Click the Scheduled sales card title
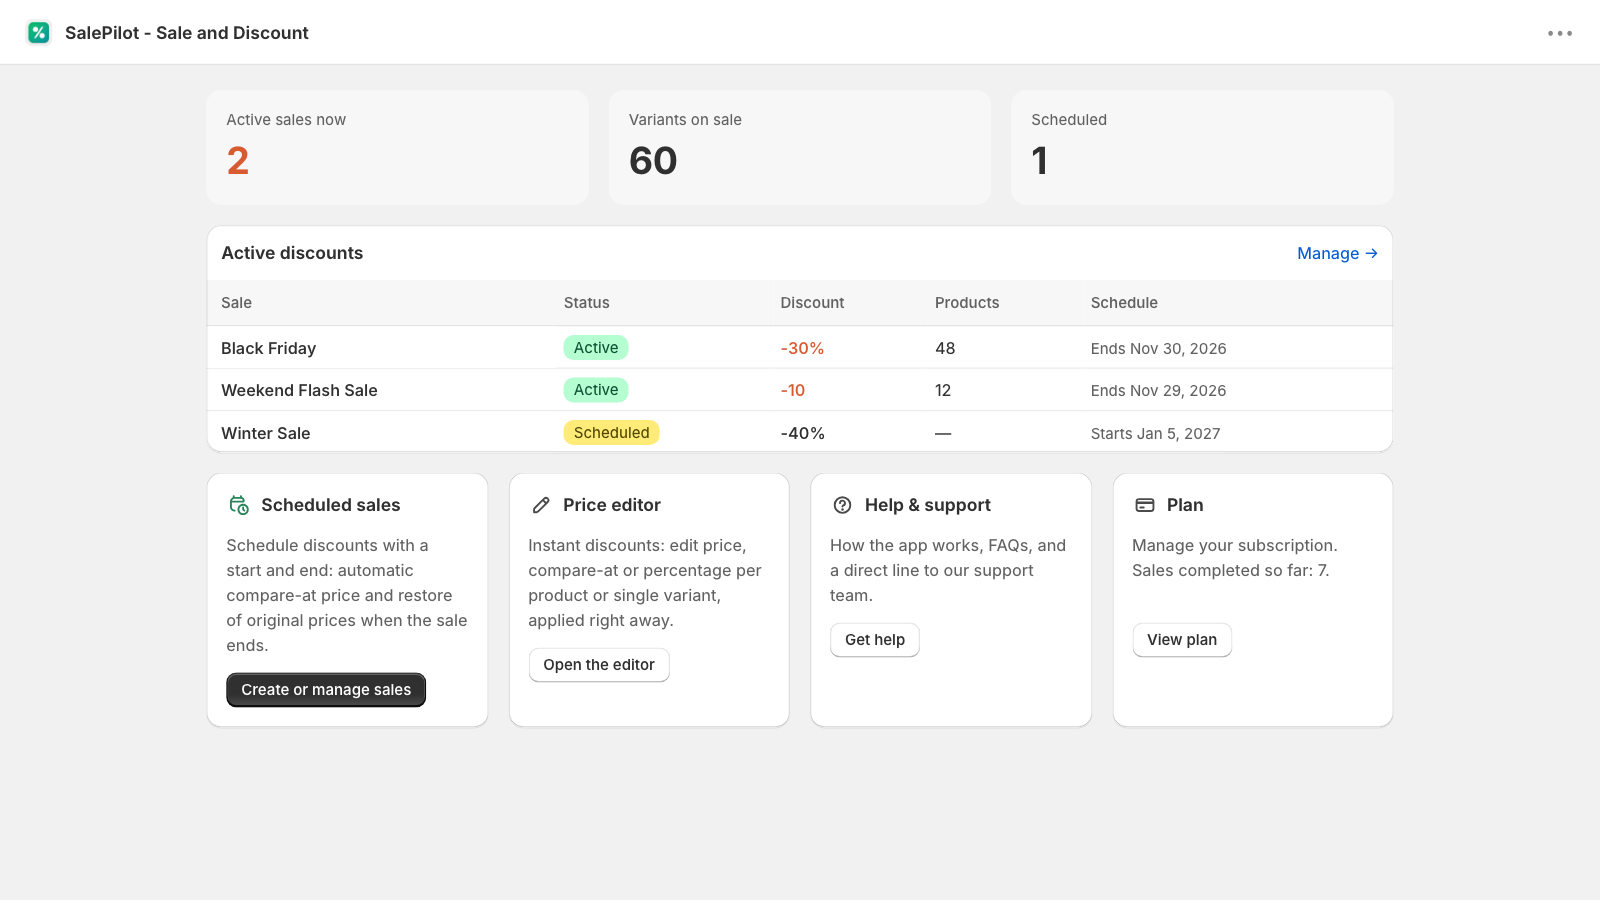This screenshot has height=900, width=1600. tap(331, 505)
